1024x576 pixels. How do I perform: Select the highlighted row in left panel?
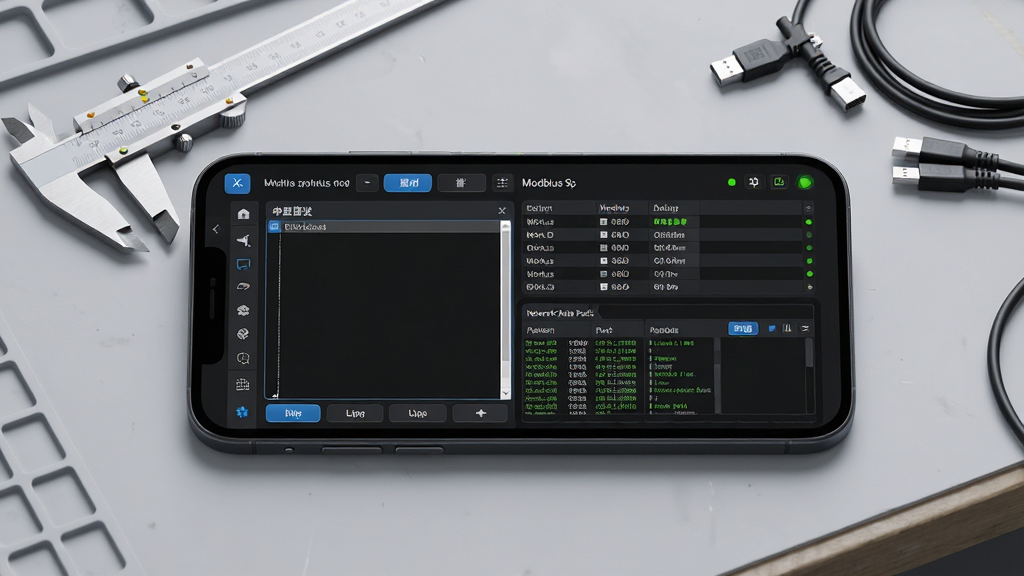[x=383, y=227]
